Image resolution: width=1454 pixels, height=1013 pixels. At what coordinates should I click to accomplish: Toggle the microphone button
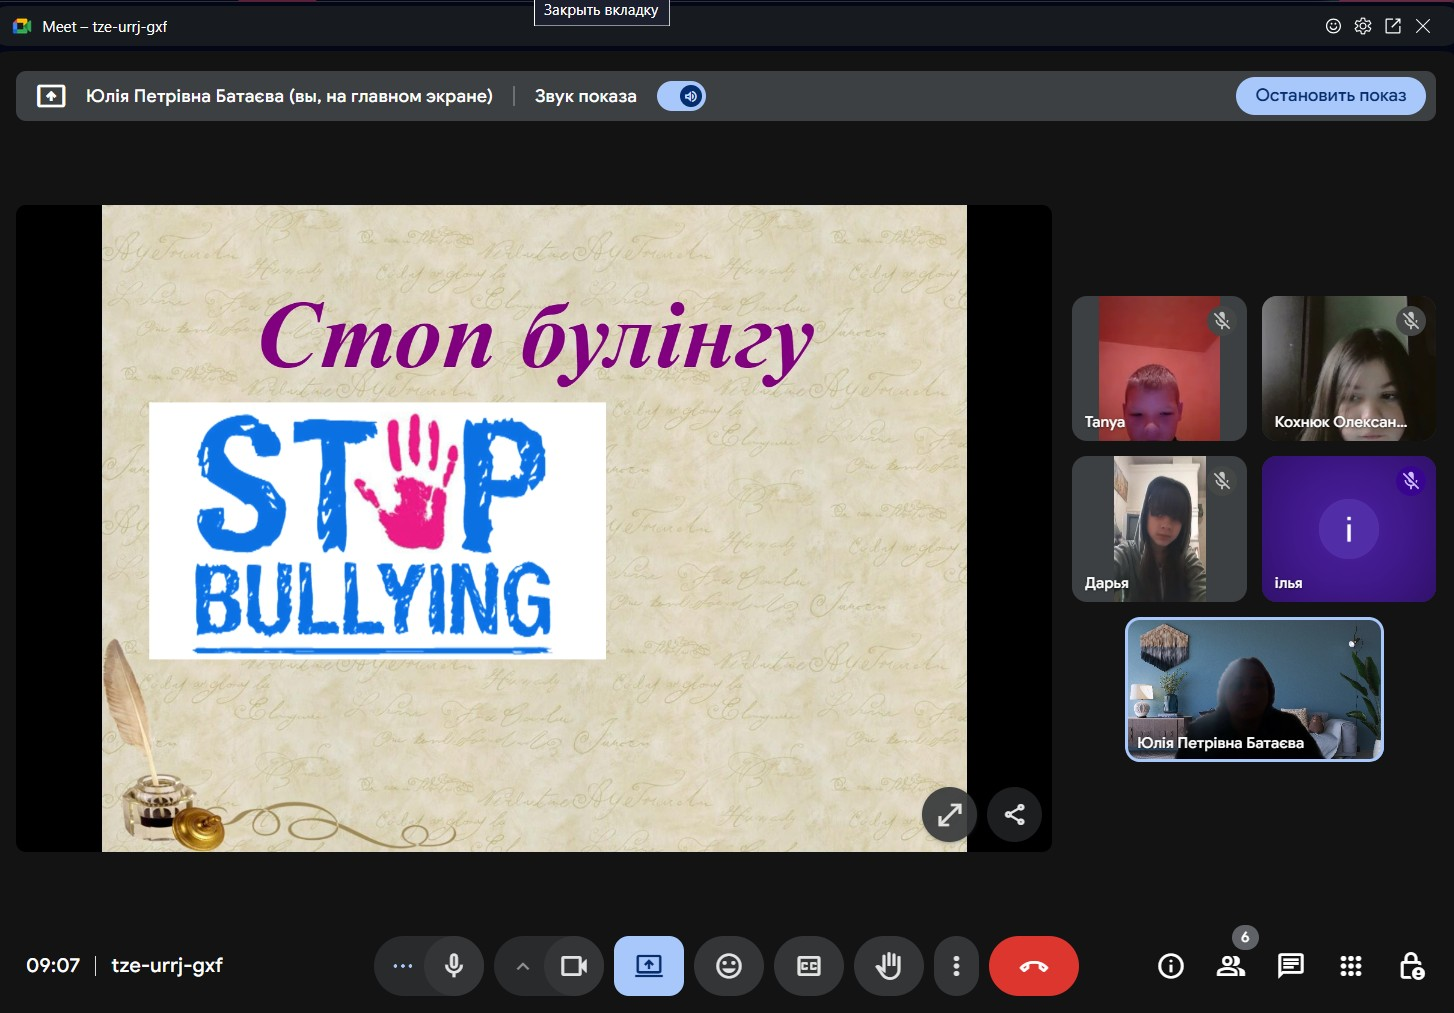click(454, 966)
